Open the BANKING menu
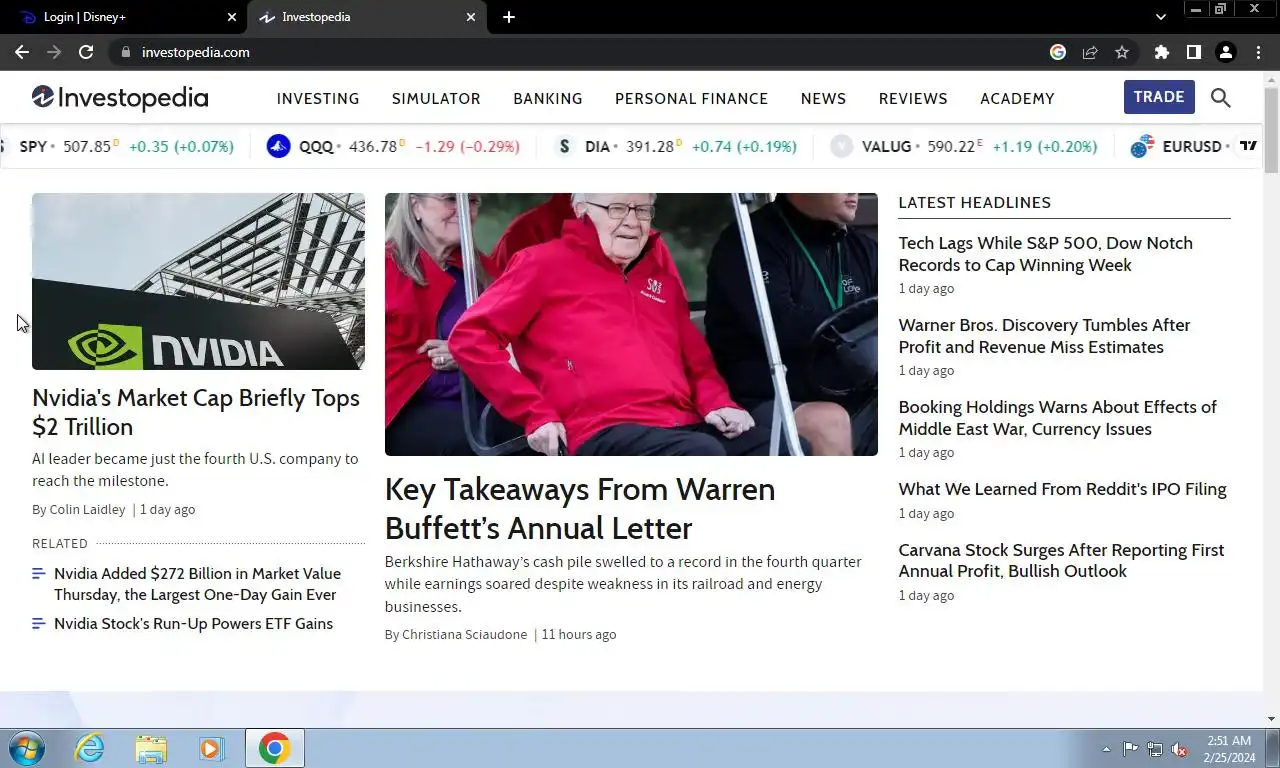1280x768 pixels. coord(548,98)
